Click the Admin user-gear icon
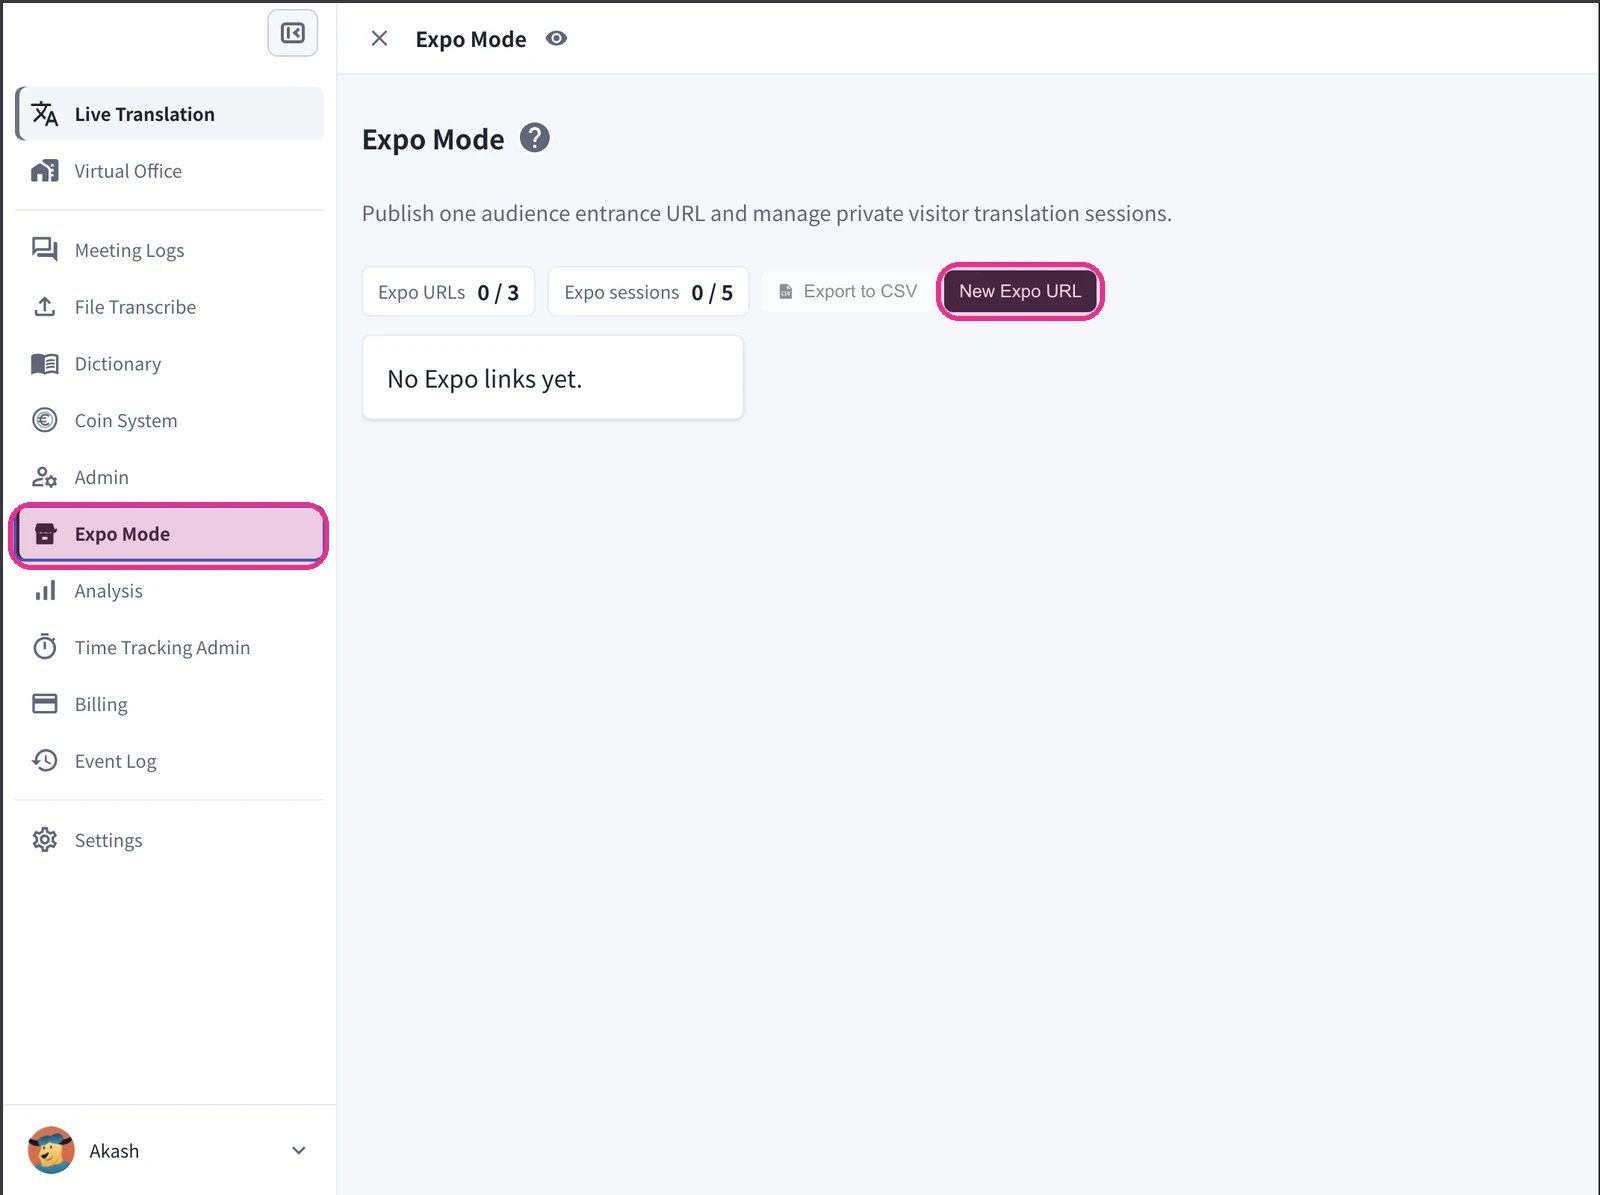 [45, 477]
